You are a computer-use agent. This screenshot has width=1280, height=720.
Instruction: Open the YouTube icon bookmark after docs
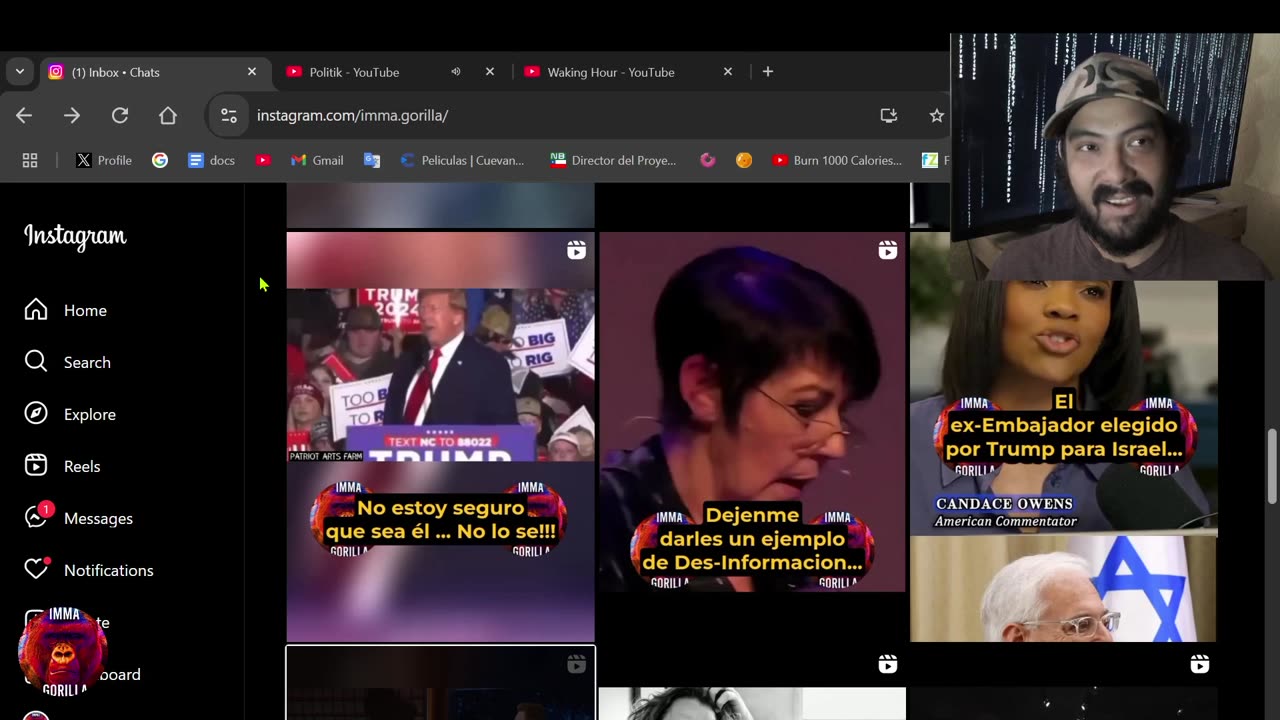(263, 160)
